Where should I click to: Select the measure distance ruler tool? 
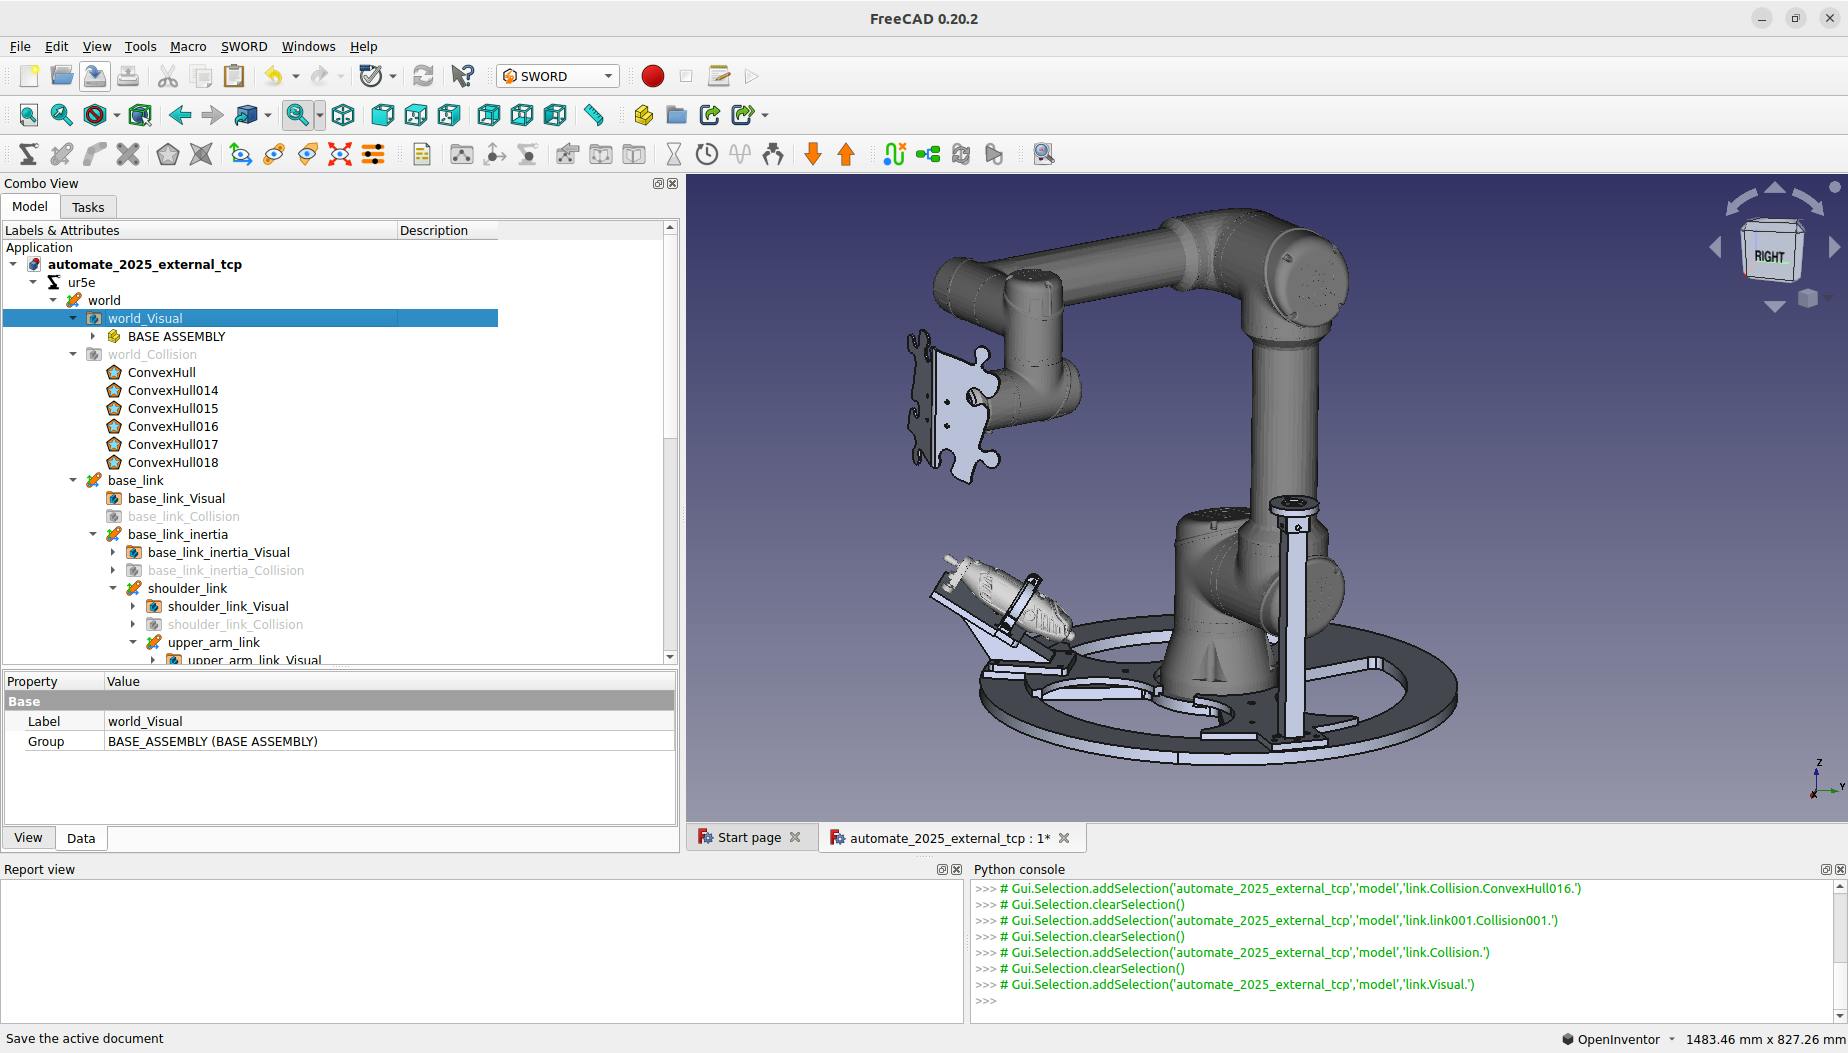coord(592,115)
